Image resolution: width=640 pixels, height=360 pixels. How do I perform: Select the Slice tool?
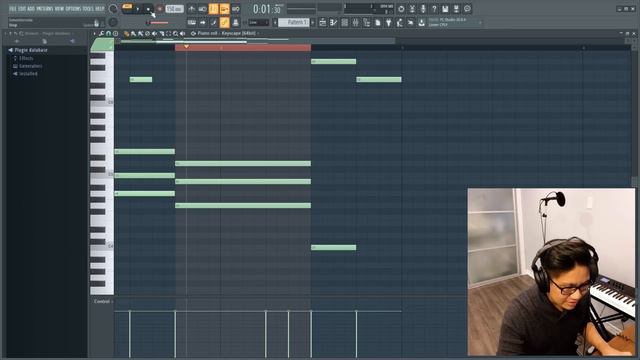pyautogui.click(x=161, y=33)
